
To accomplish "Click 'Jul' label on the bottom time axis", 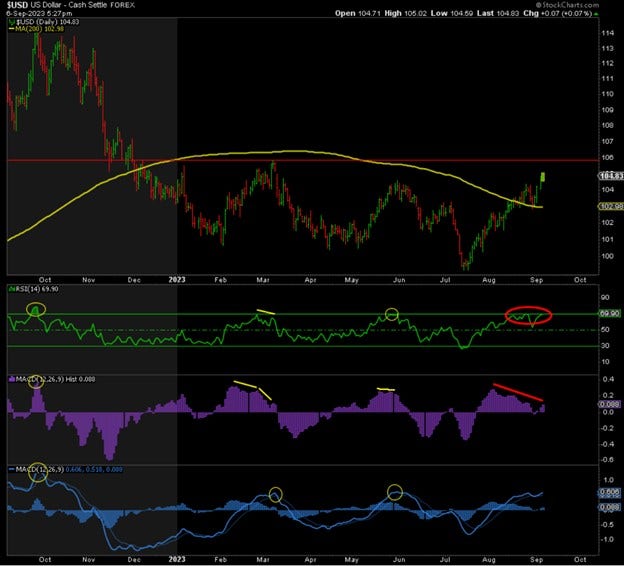I will click(x=445, y=559).
